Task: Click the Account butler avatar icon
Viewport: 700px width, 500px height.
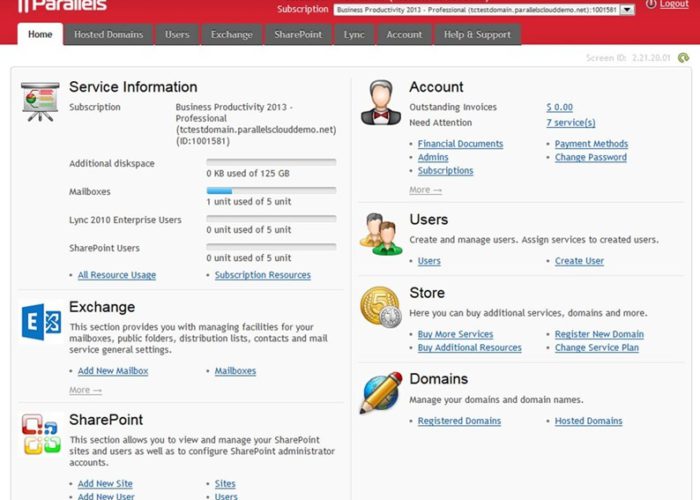Action: point(381,103)
